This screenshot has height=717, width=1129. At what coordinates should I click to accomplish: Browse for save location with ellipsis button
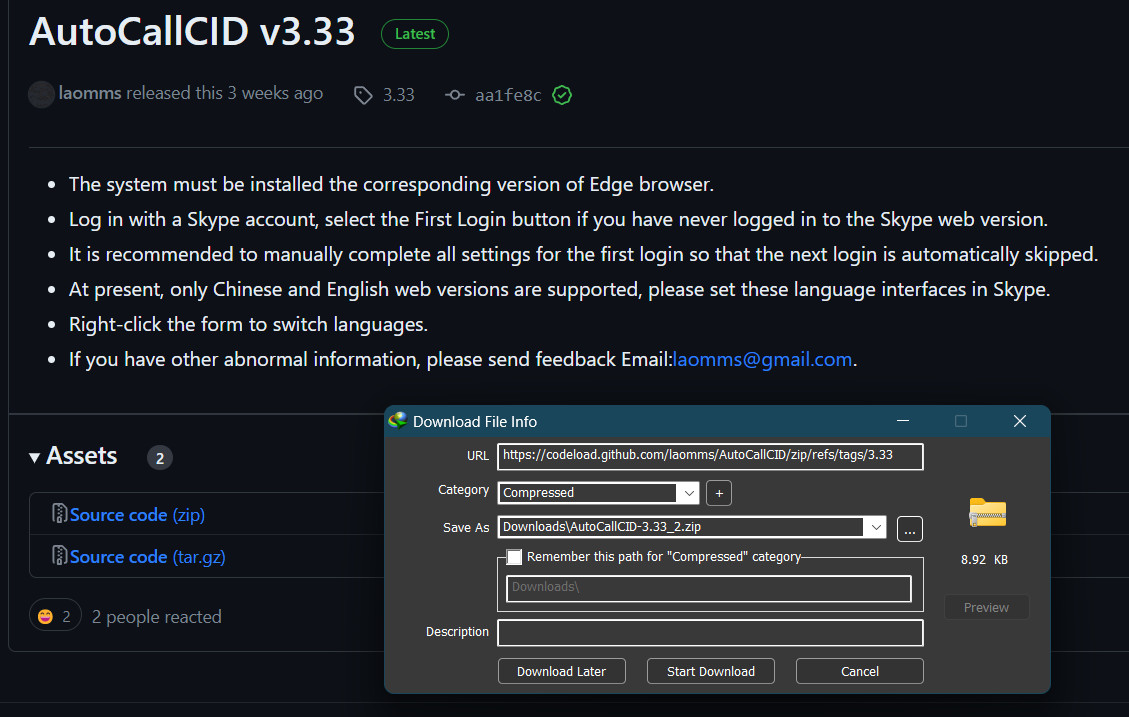pos(909,529)
